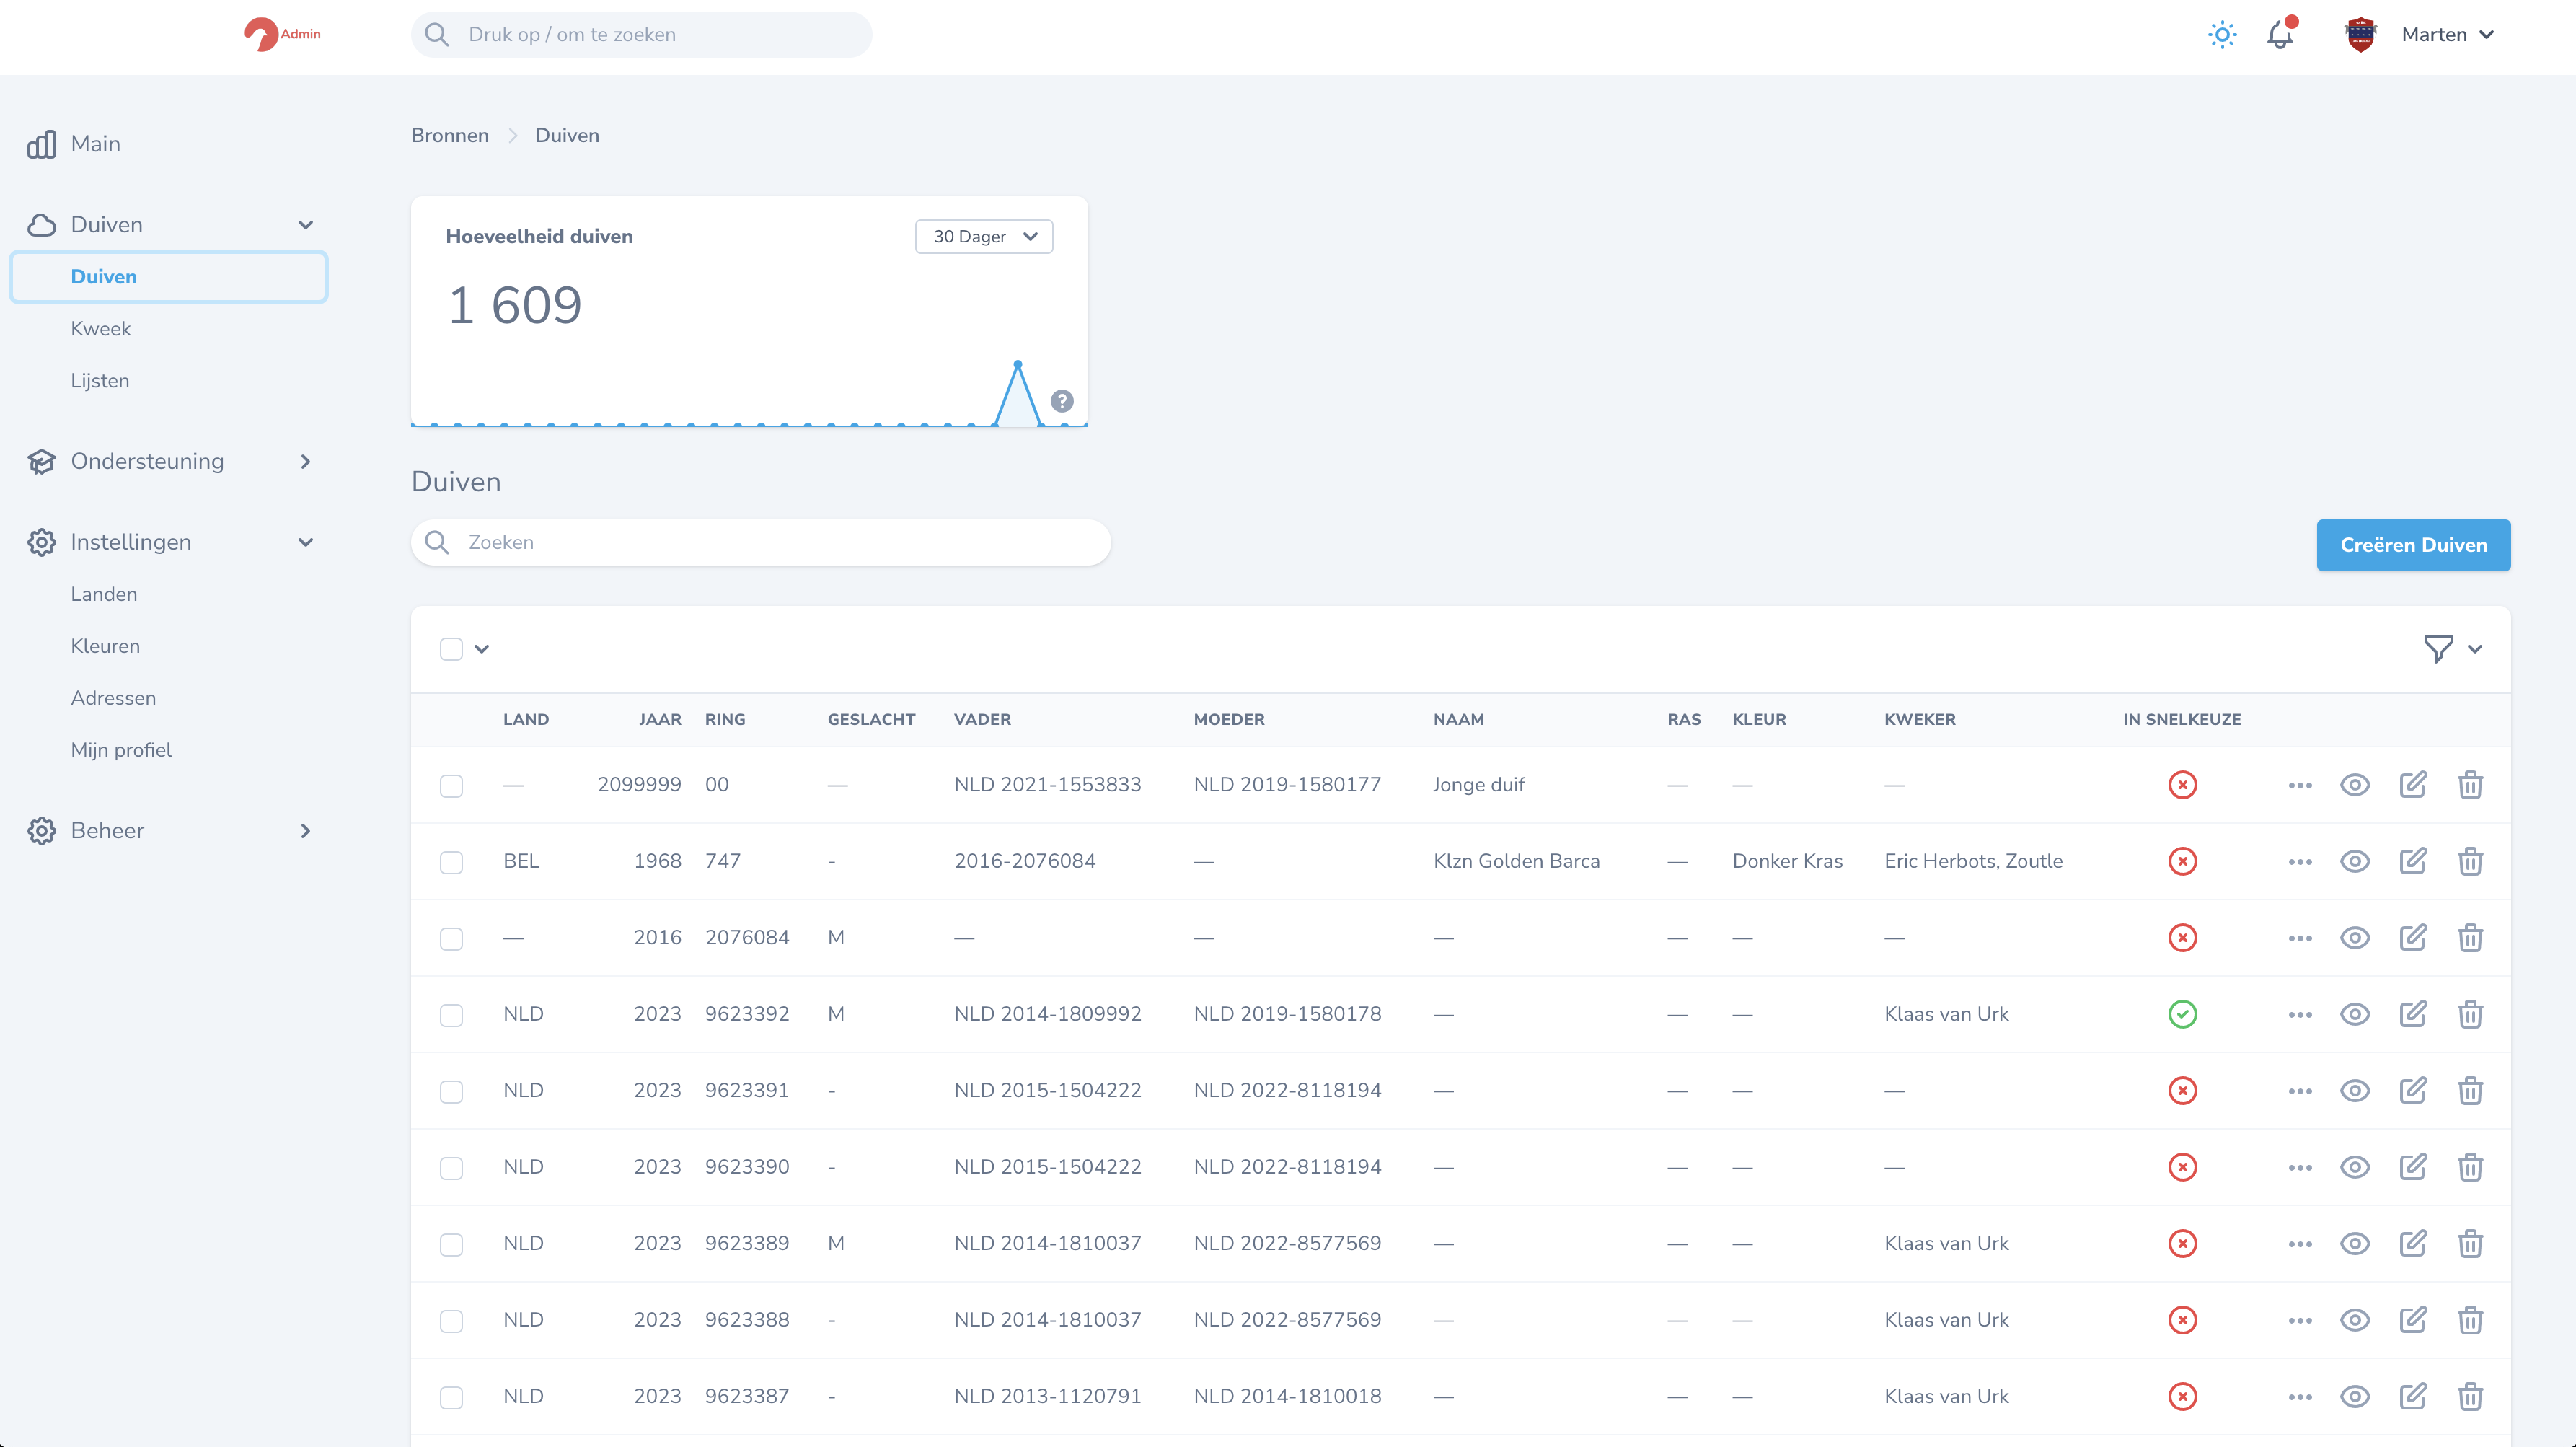
Task: Check the select-all rows checkbox
Action: (x=451, y=649)
